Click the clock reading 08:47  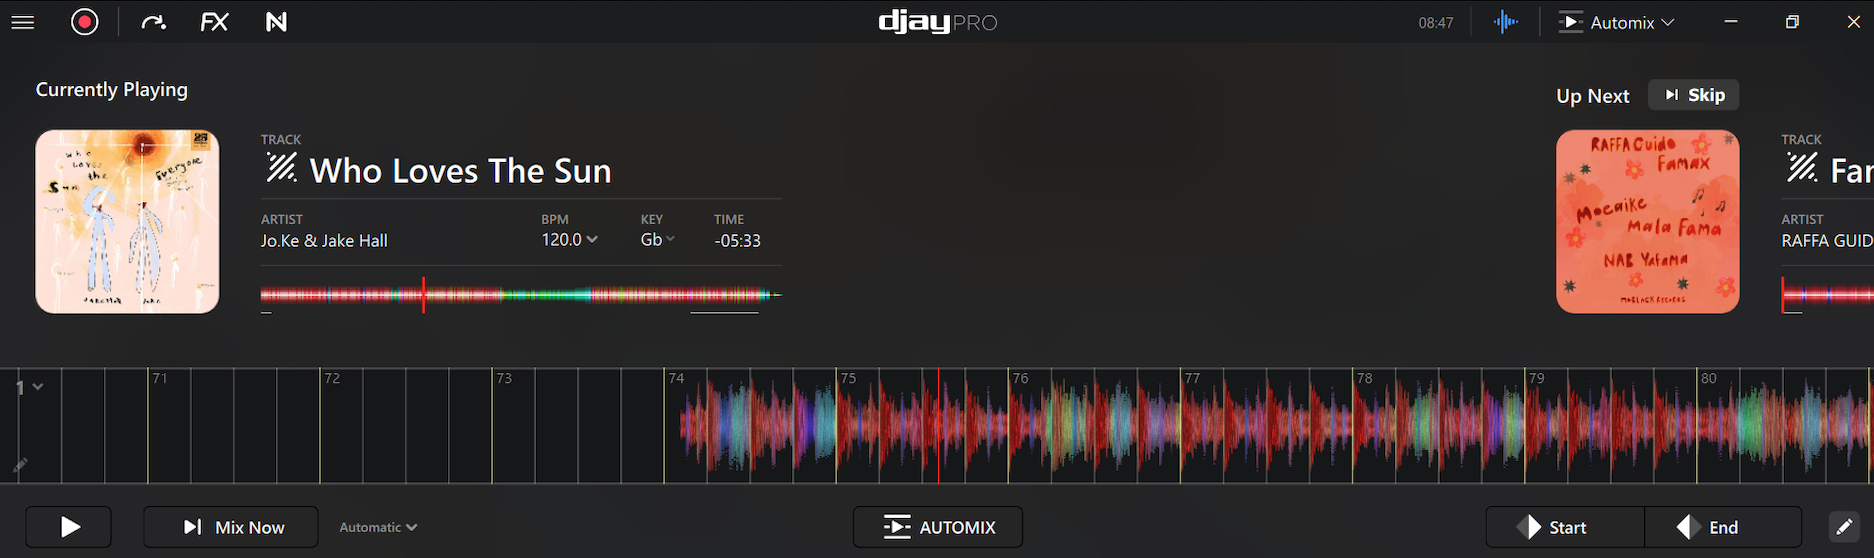pyautogui.click(x=1435, y=23)
